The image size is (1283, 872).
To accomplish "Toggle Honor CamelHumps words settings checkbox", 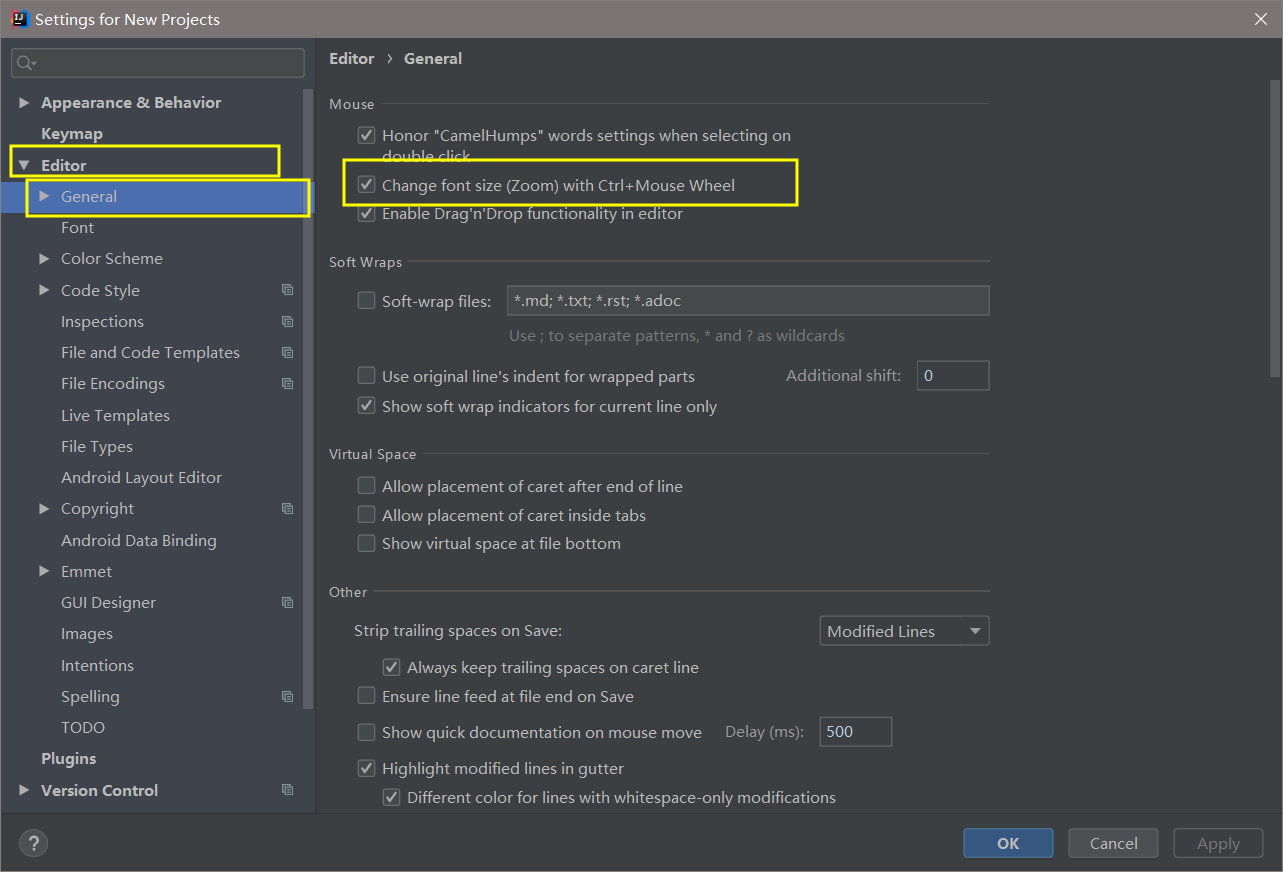I will tap(366, 135).
